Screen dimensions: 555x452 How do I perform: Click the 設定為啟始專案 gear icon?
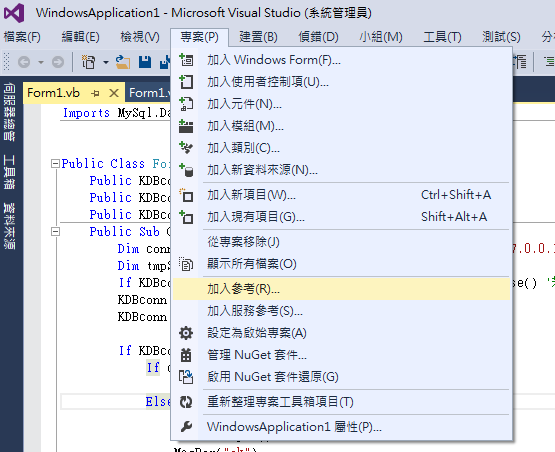pos(186,333)
